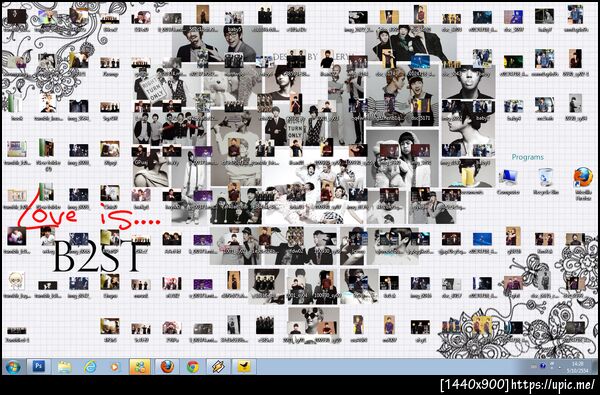Select the Mozilla Firefox desktop shortcut
The width and height of the screenshot is (600, 395).
pyautogui.click(x=583, y=183)
